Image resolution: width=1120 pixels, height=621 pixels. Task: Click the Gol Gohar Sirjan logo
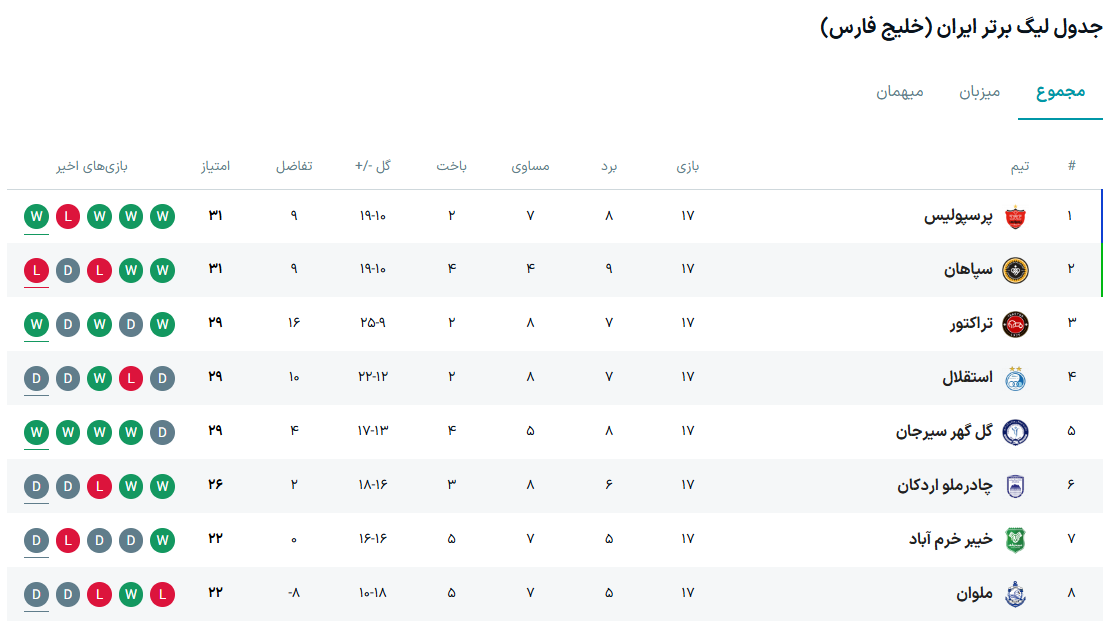pos(1015,432)
